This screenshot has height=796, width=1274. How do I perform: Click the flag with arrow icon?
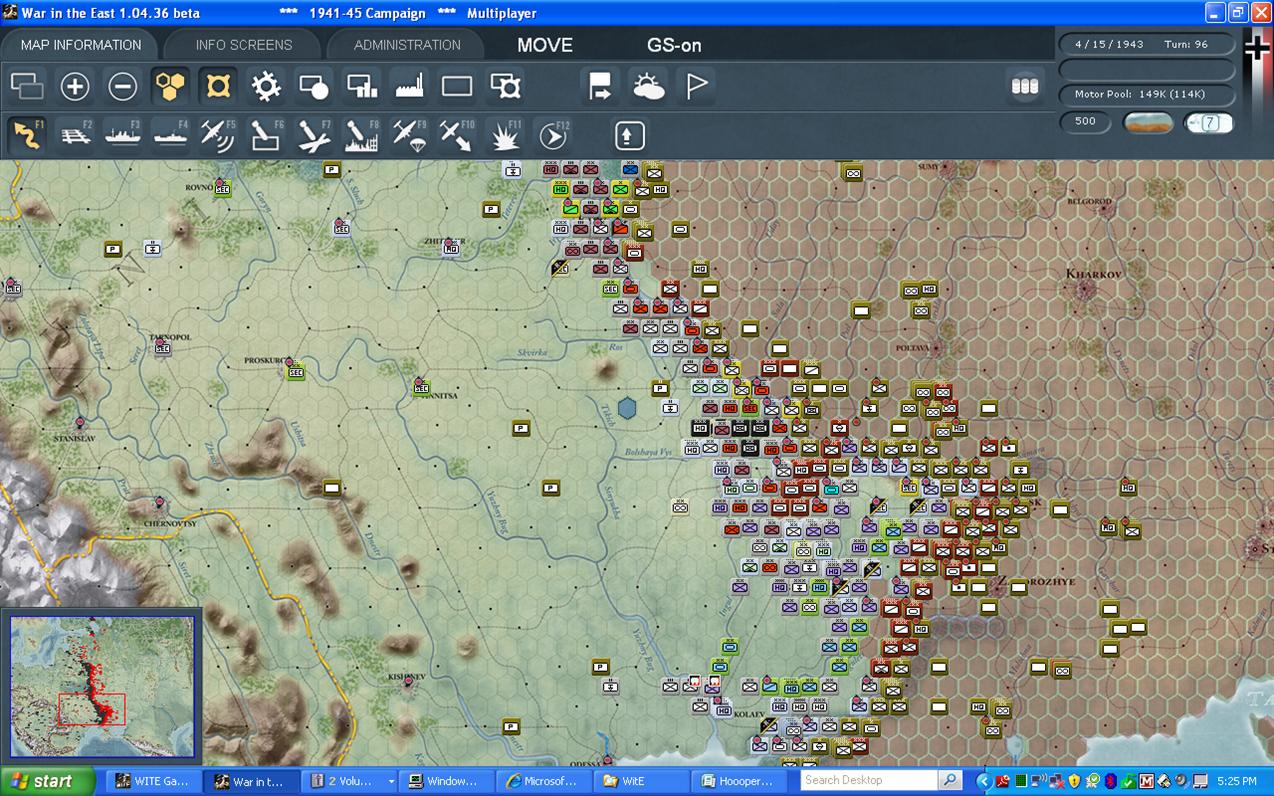[600, 87]
